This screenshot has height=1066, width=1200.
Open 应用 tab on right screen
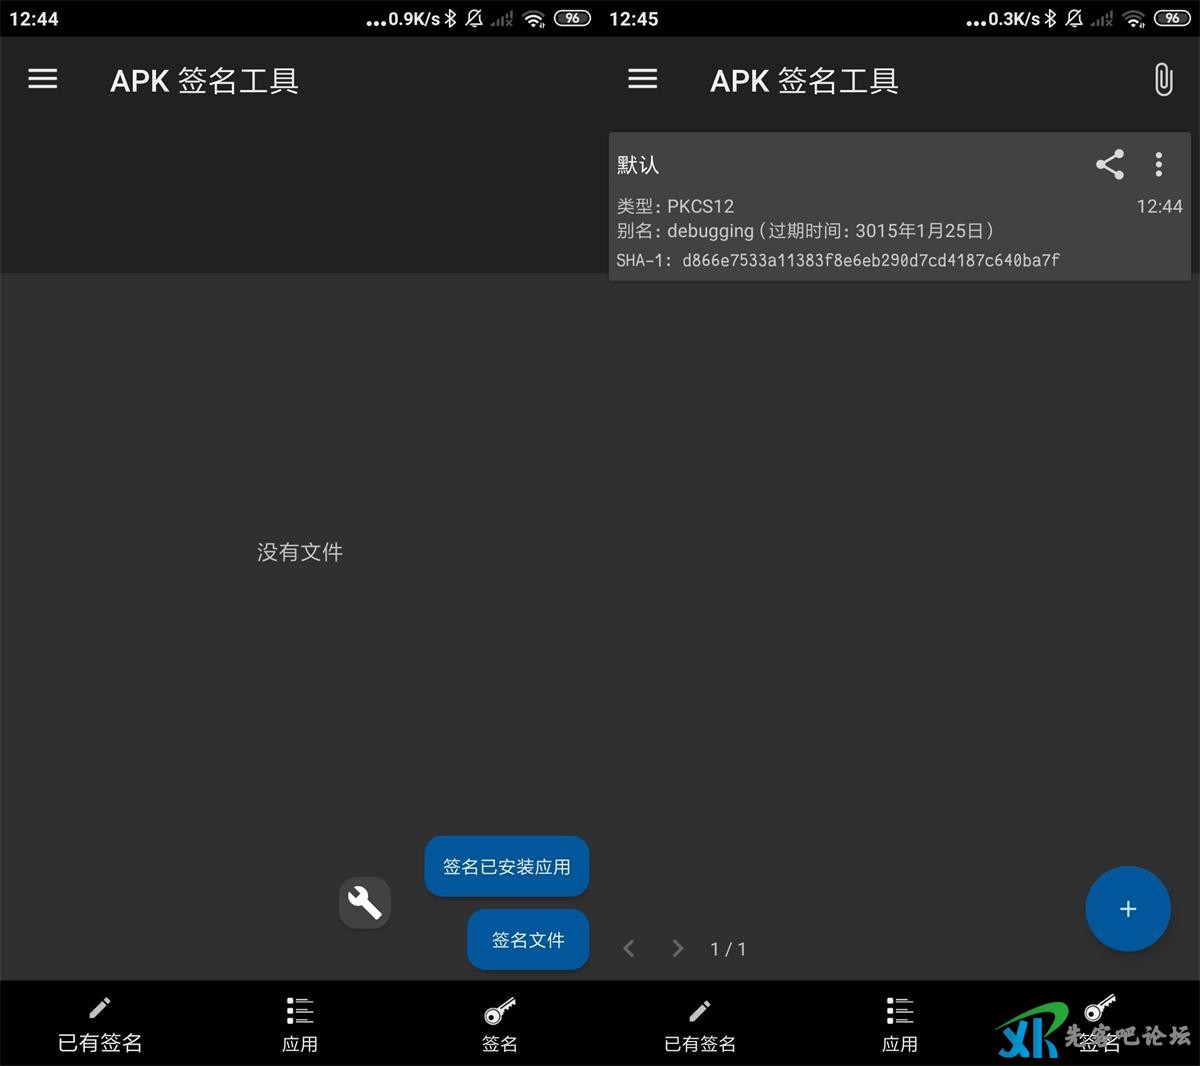point(900,1025)
